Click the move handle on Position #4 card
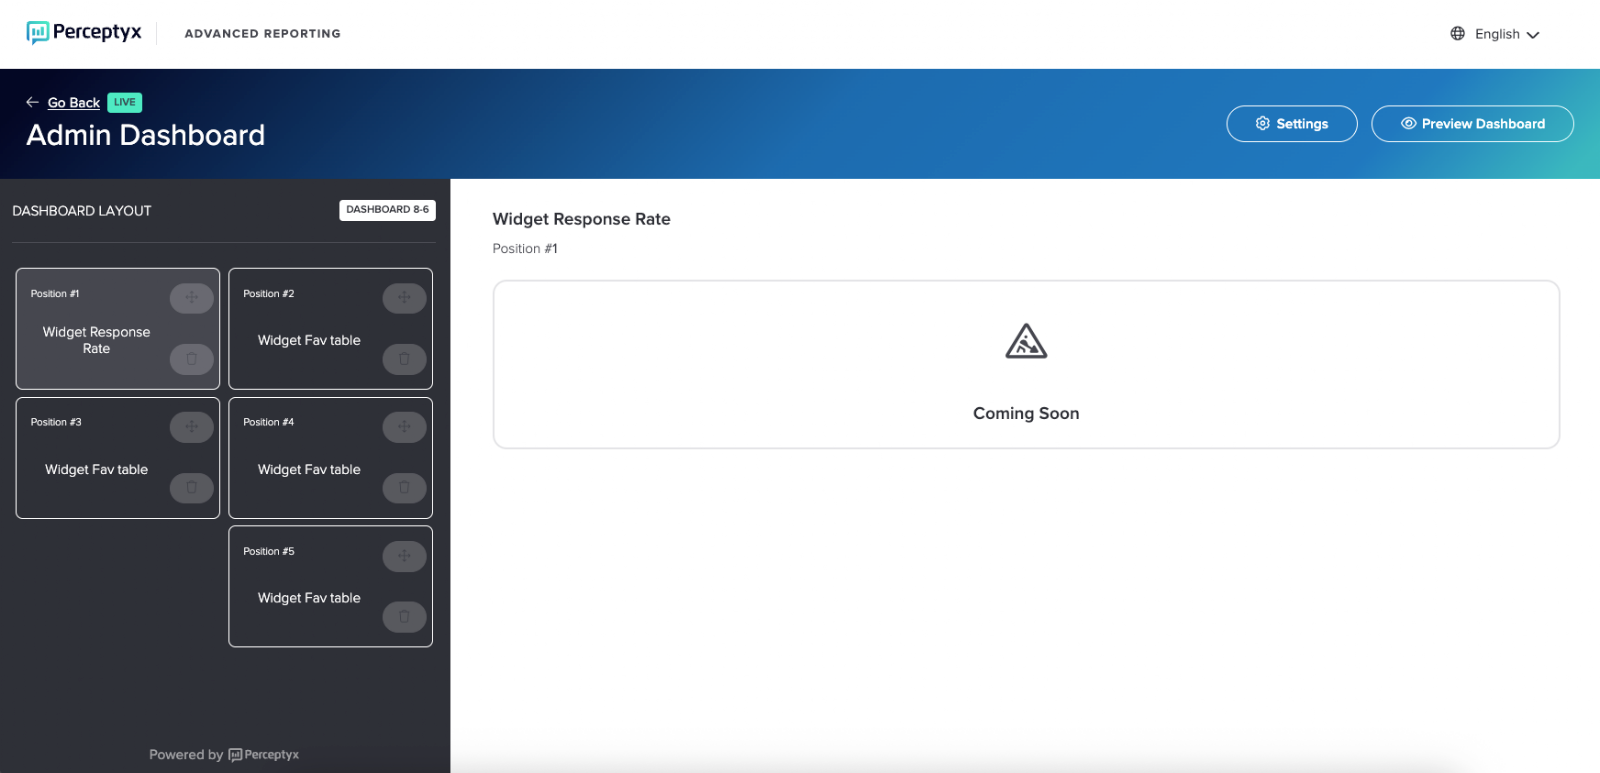 (x=404, y=427)
